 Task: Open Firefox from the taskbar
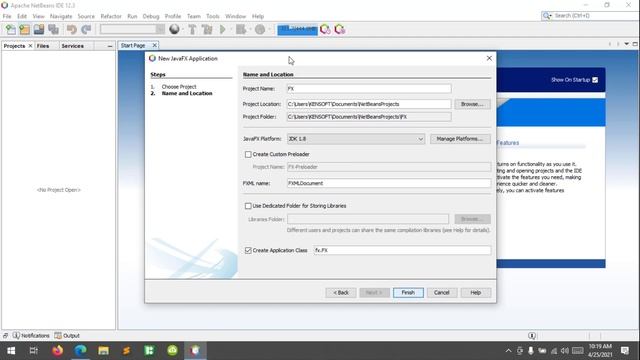pos(58,351)
